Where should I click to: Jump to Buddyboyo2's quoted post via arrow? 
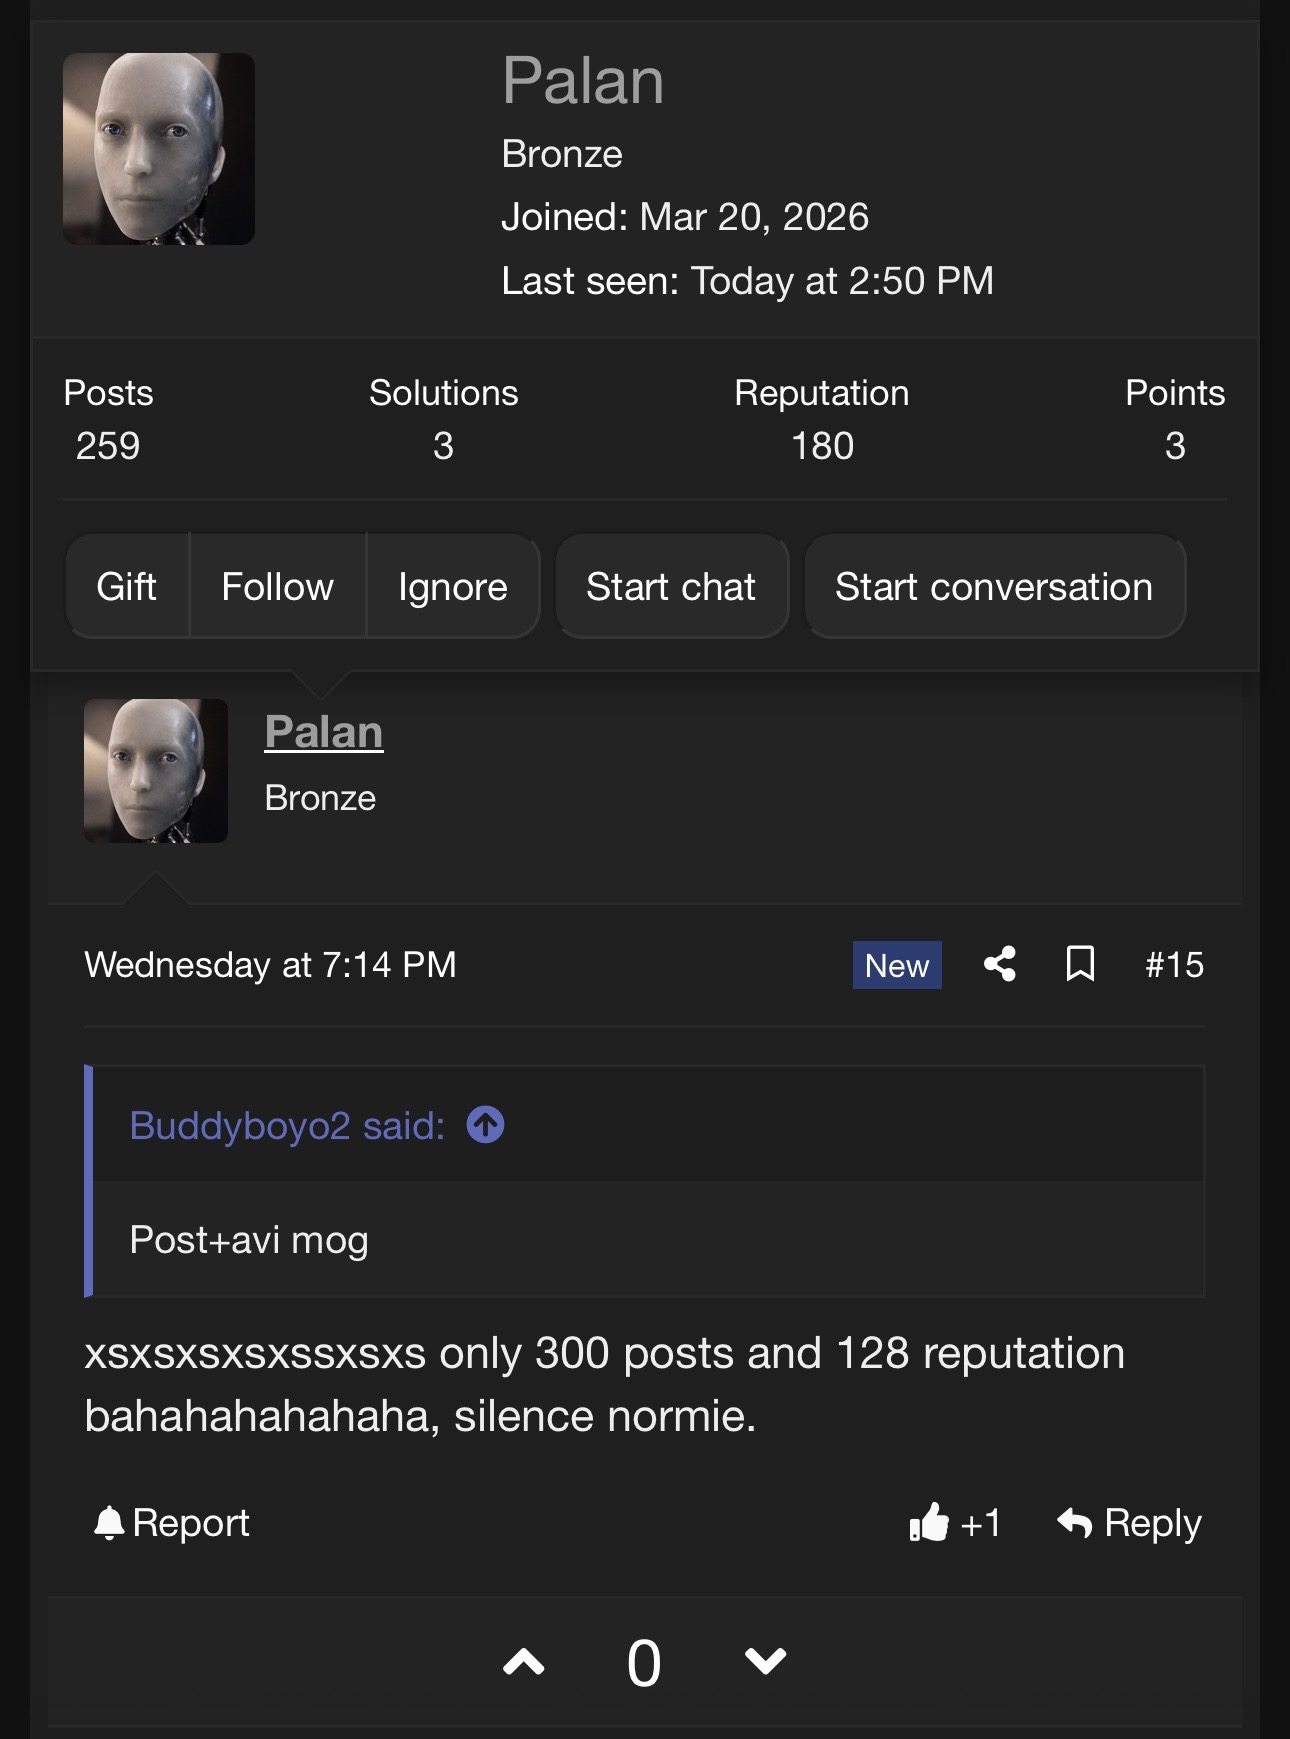point(486,1124)
